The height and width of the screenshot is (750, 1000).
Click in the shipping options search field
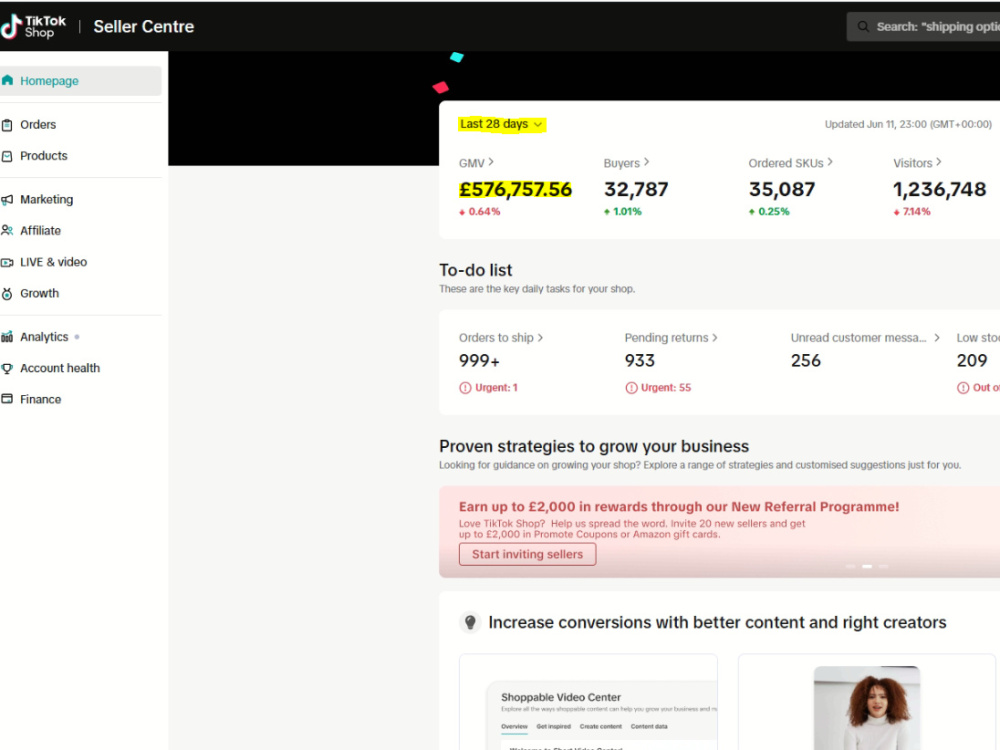[923, 26]
